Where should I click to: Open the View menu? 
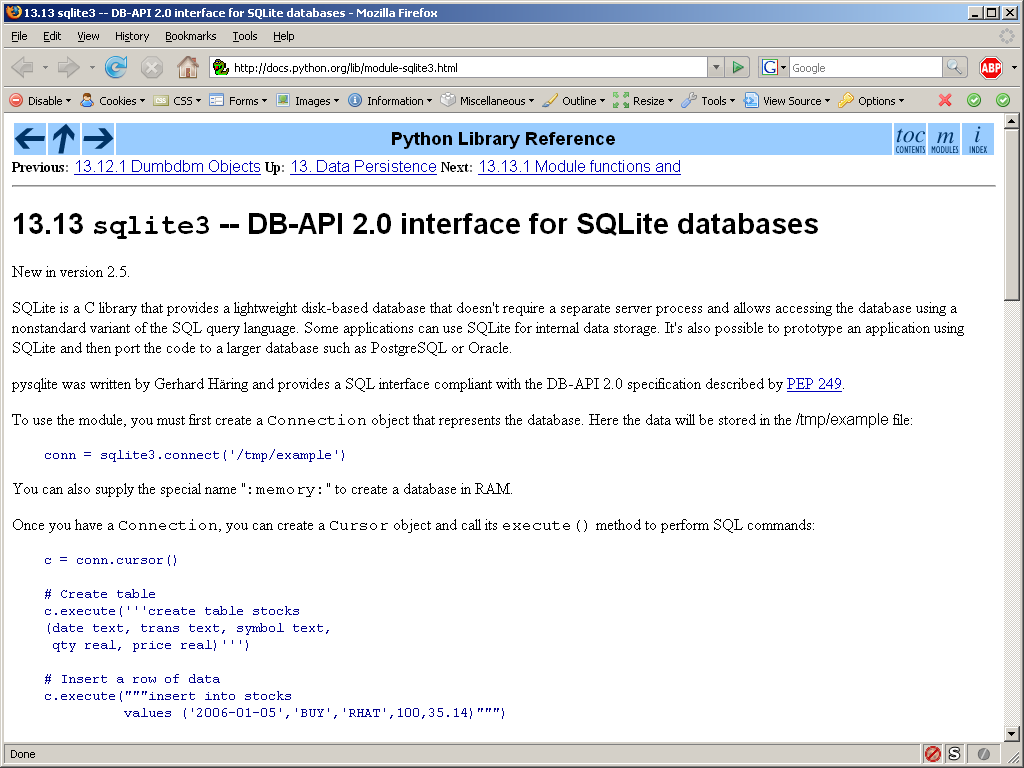click(88, 36)
